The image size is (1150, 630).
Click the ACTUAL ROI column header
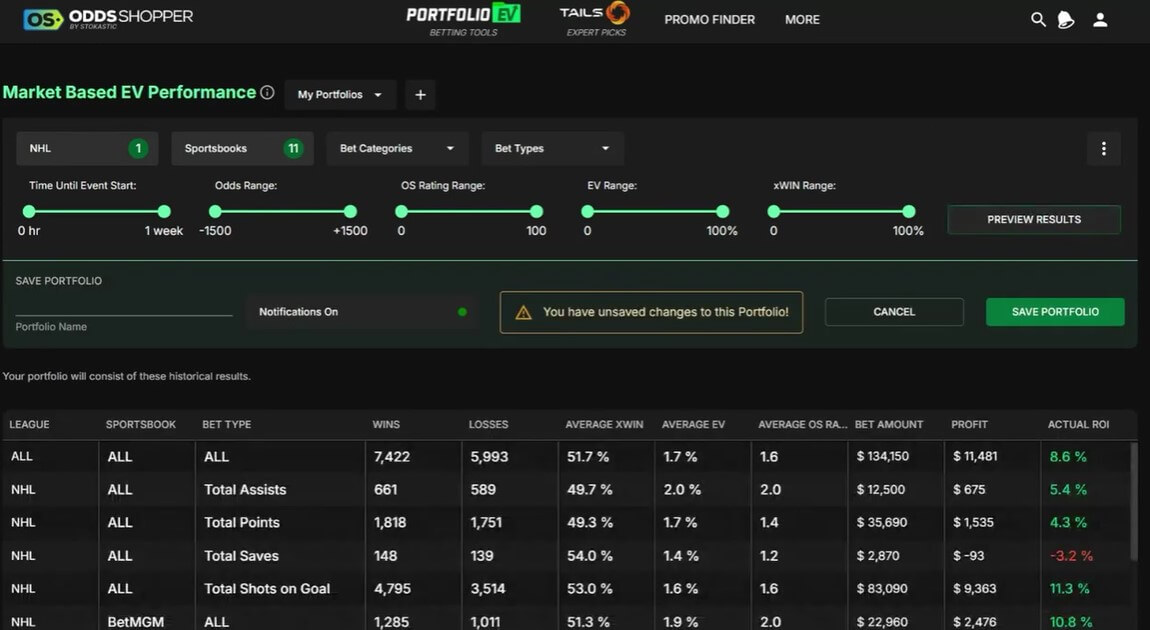click(1078, 425)
